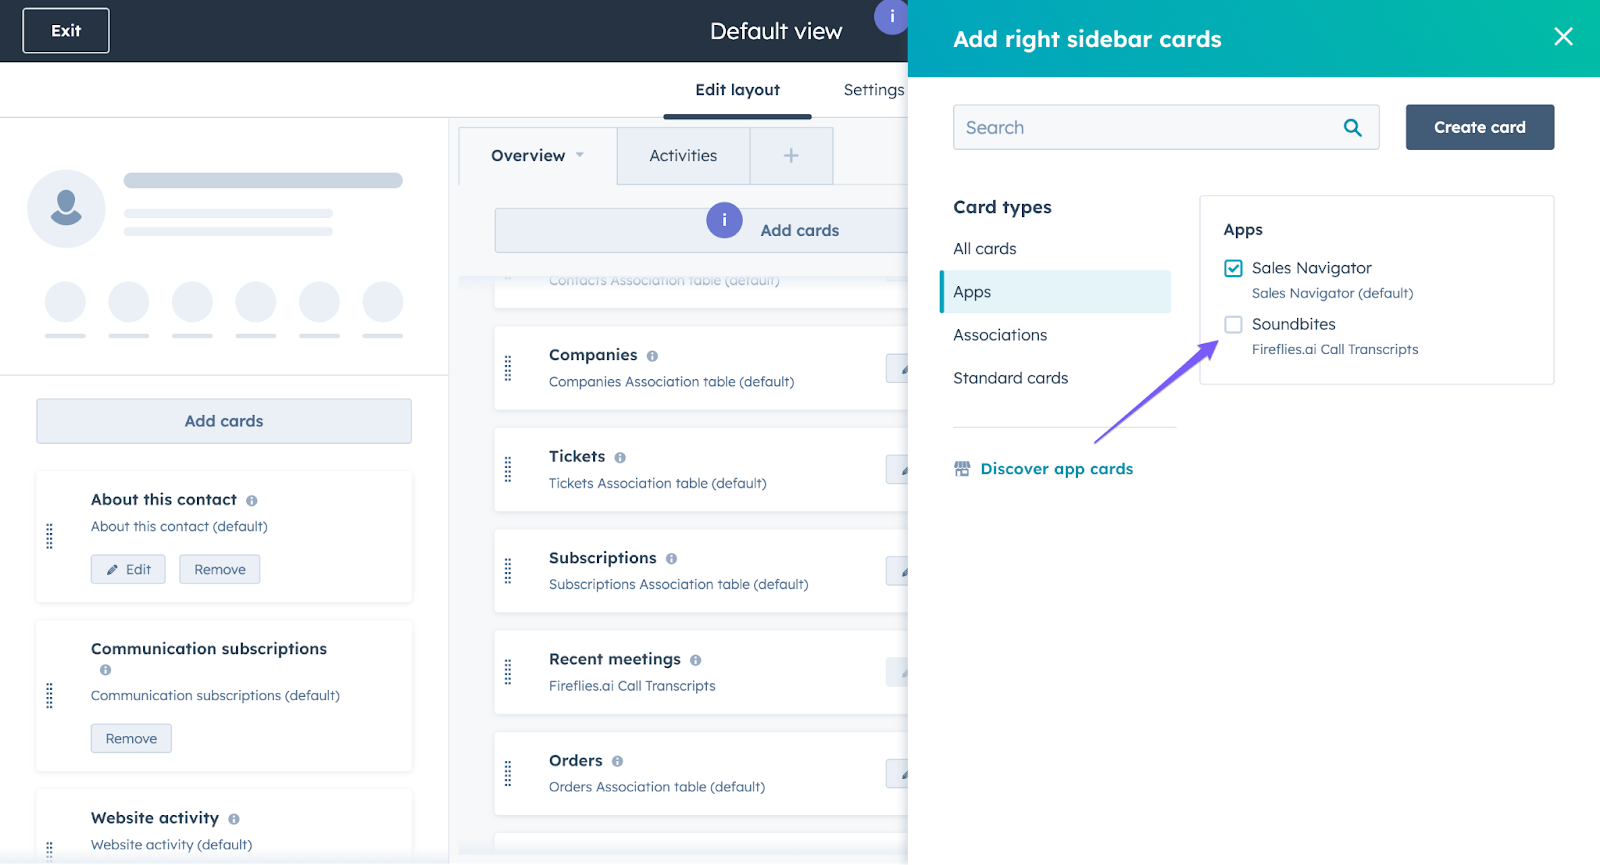Open the Settings tab
The height and width of the screenshot is (865, 1600).
pos(873,90)
